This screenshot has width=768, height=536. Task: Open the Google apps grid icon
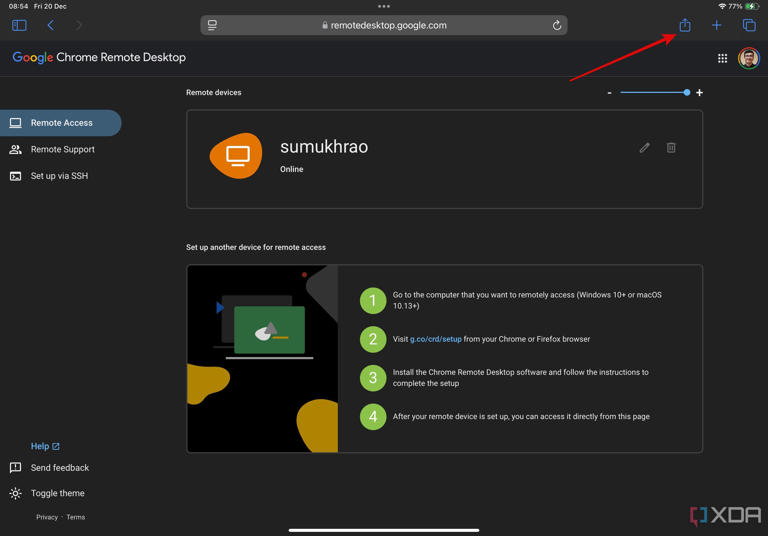coord(722,58)
